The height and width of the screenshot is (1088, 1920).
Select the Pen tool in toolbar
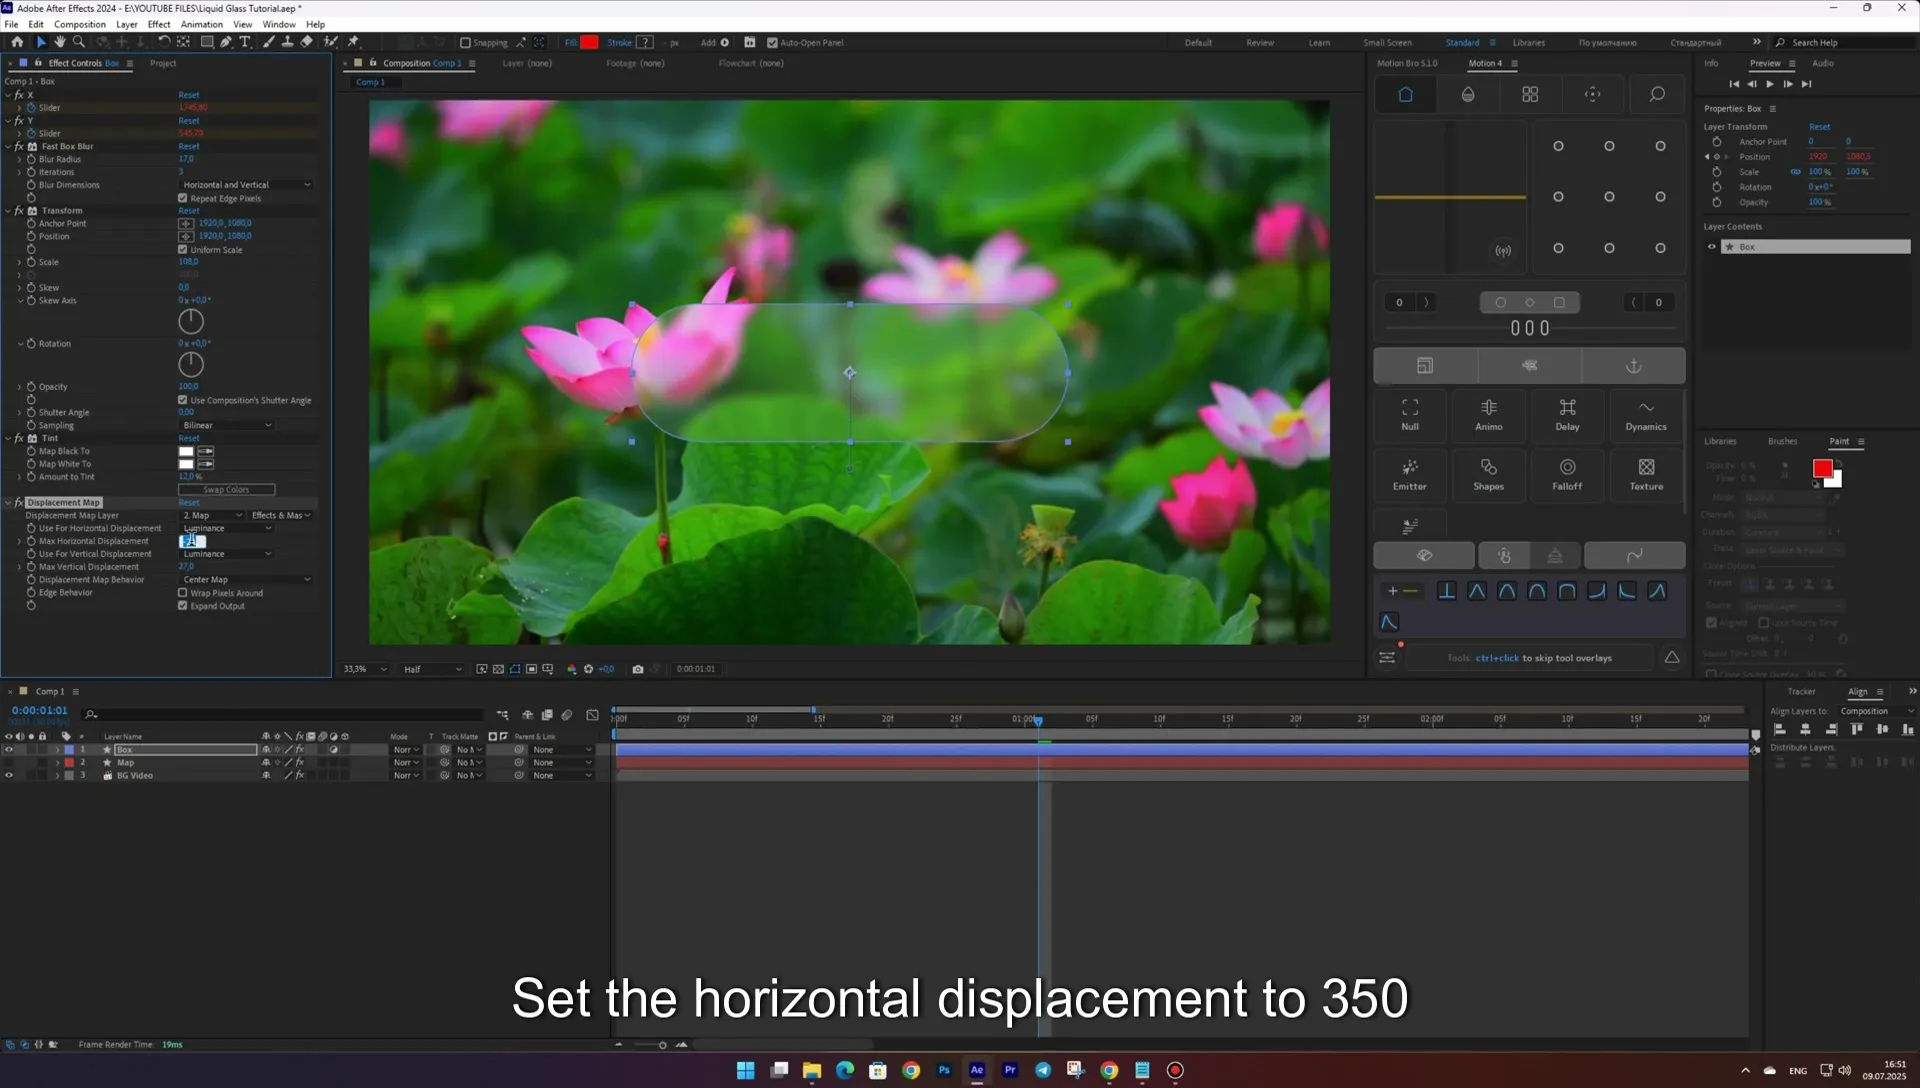click(x=226, y=42)
